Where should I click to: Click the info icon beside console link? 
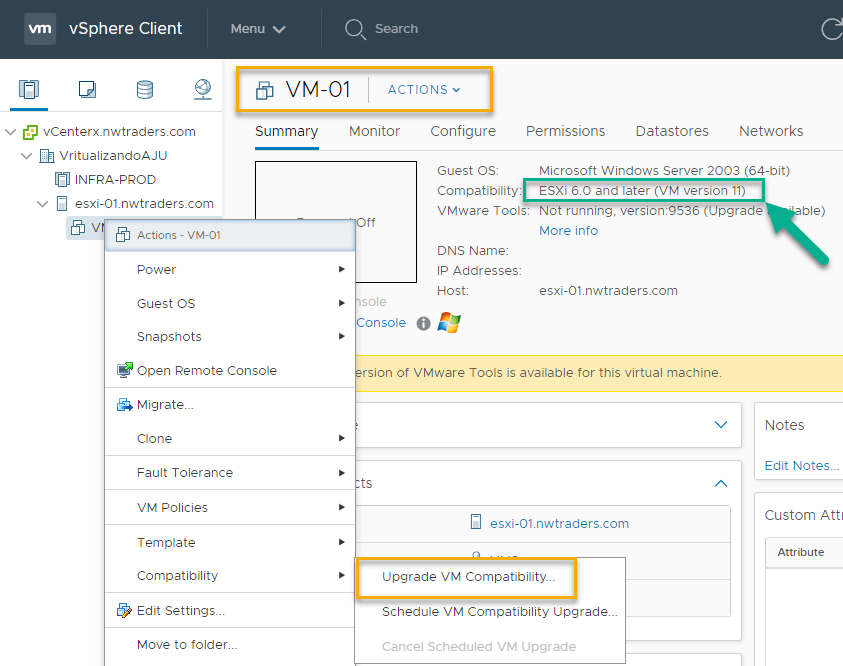pyautogui.click(x=423, y=323)
